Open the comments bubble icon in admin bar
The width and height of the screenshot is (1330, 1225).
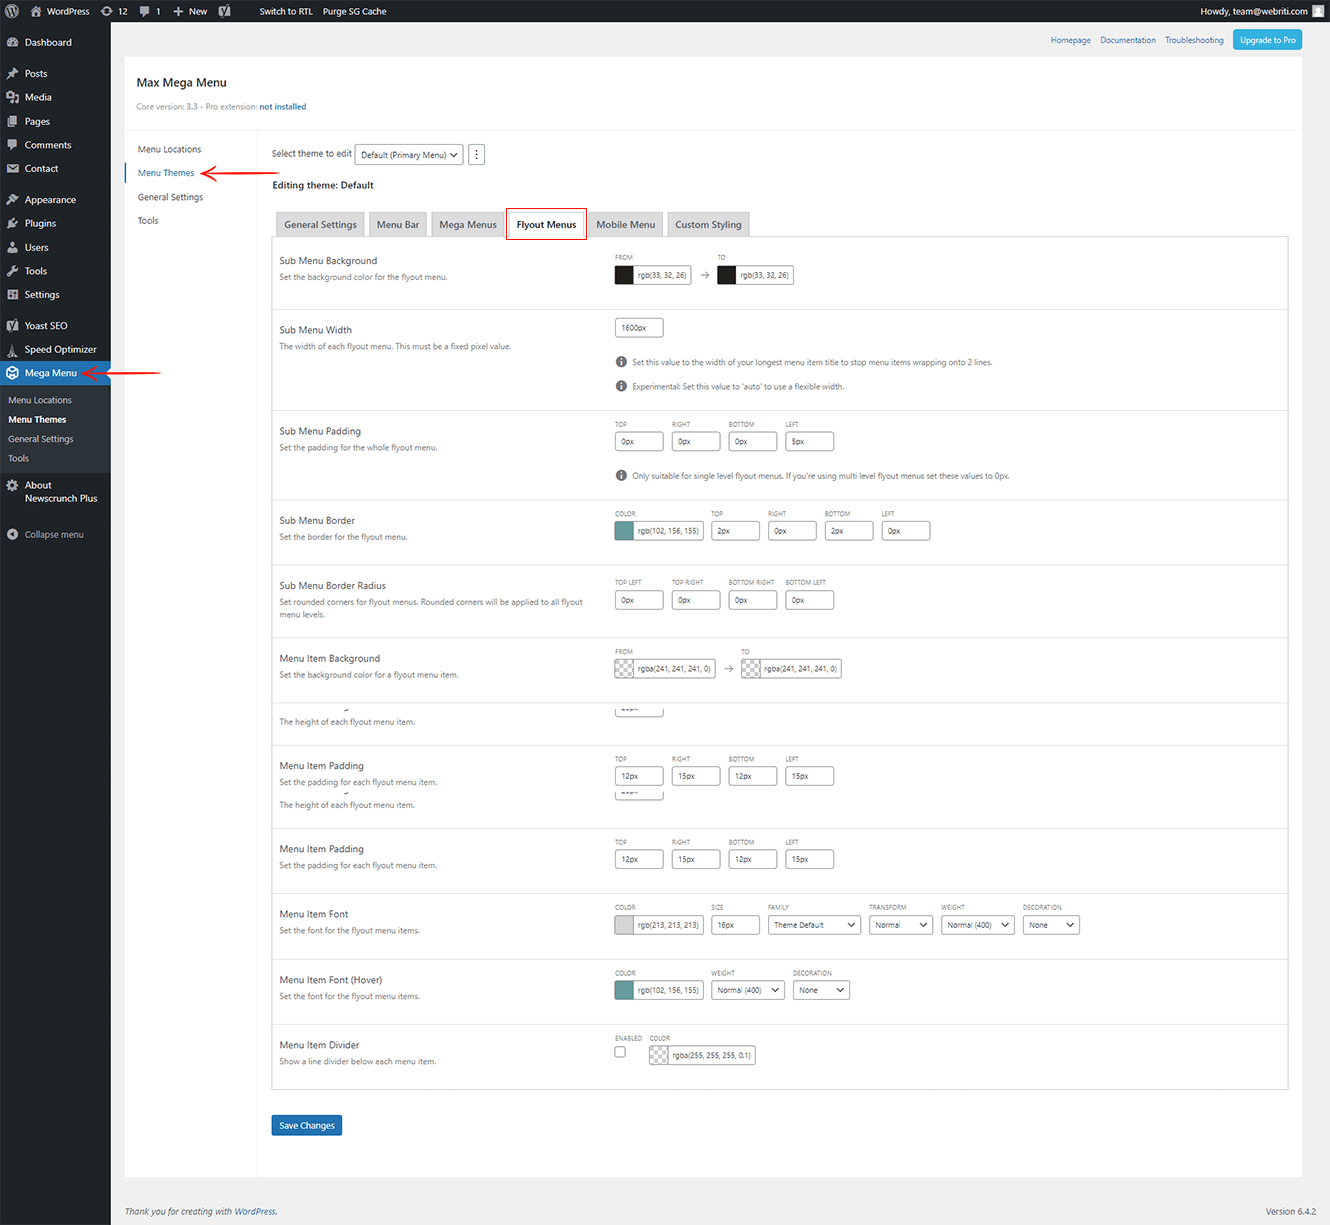click(145, 11)
